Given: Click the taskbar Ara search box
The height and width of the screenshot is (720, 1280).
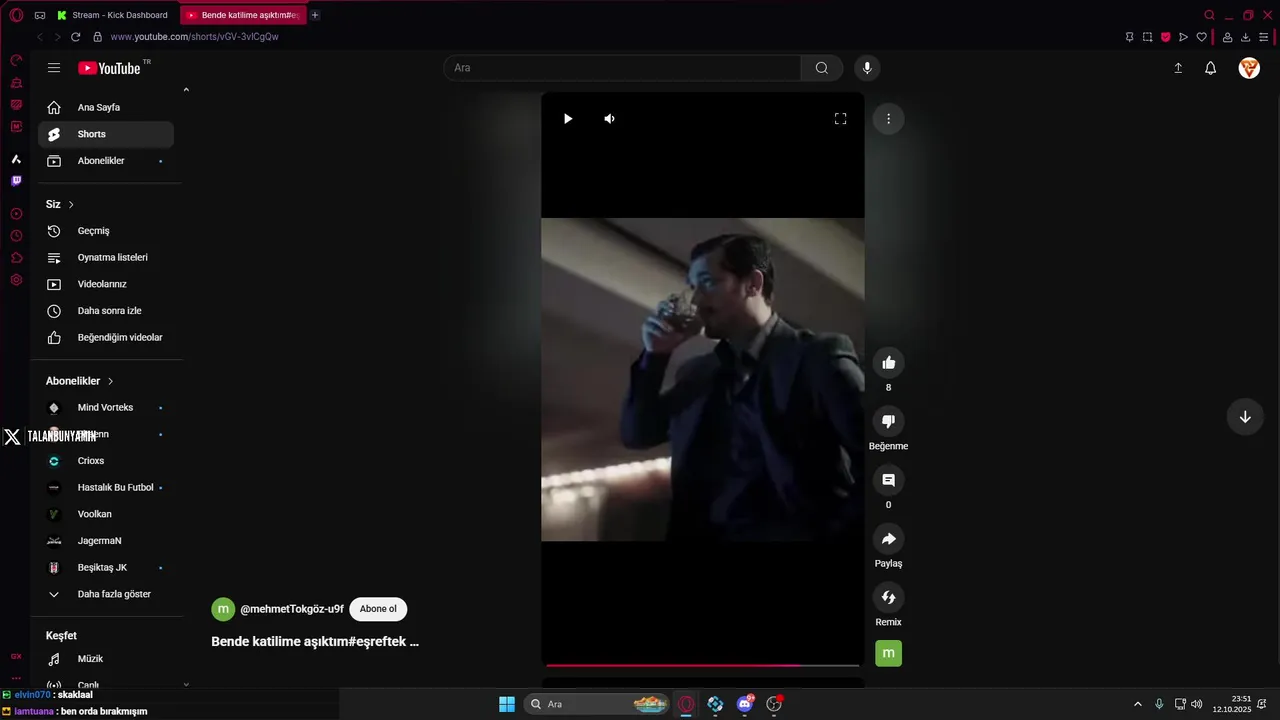Looking at the screenshot, I should pos(597,704).
